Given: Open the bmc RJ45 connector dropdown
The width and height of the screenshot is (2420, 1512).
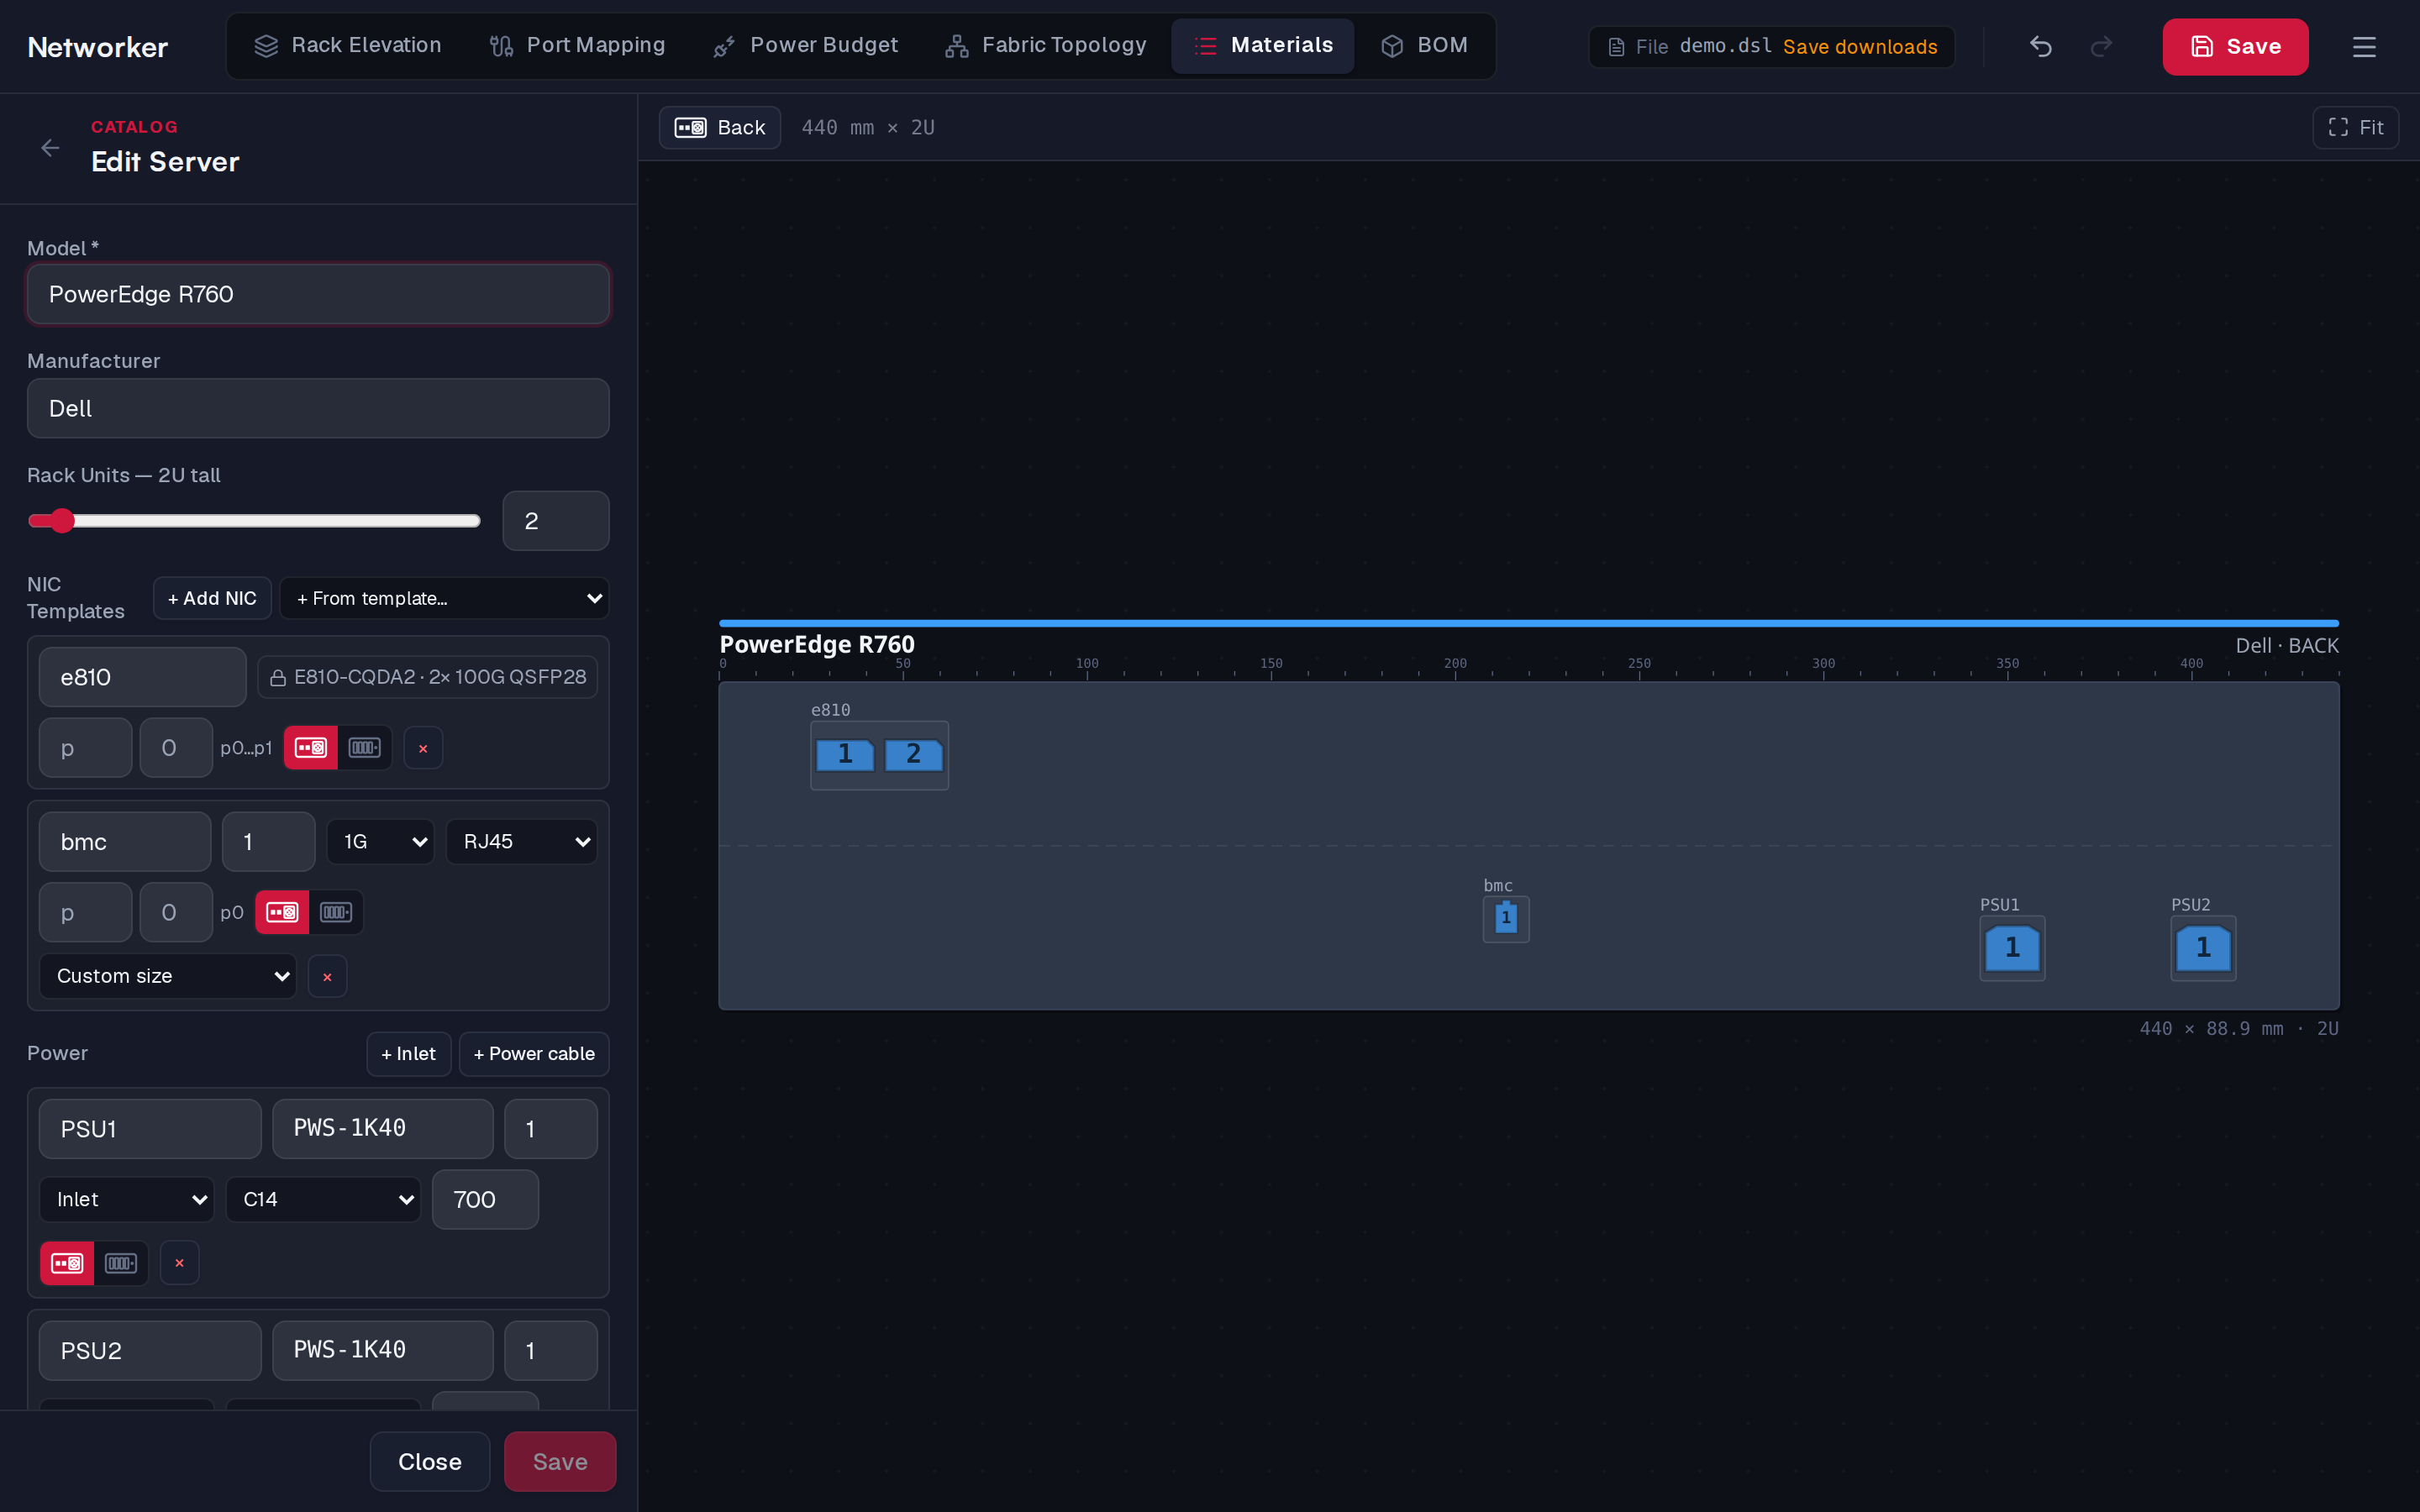Looking at the screenshot, I should coord(522,842).
